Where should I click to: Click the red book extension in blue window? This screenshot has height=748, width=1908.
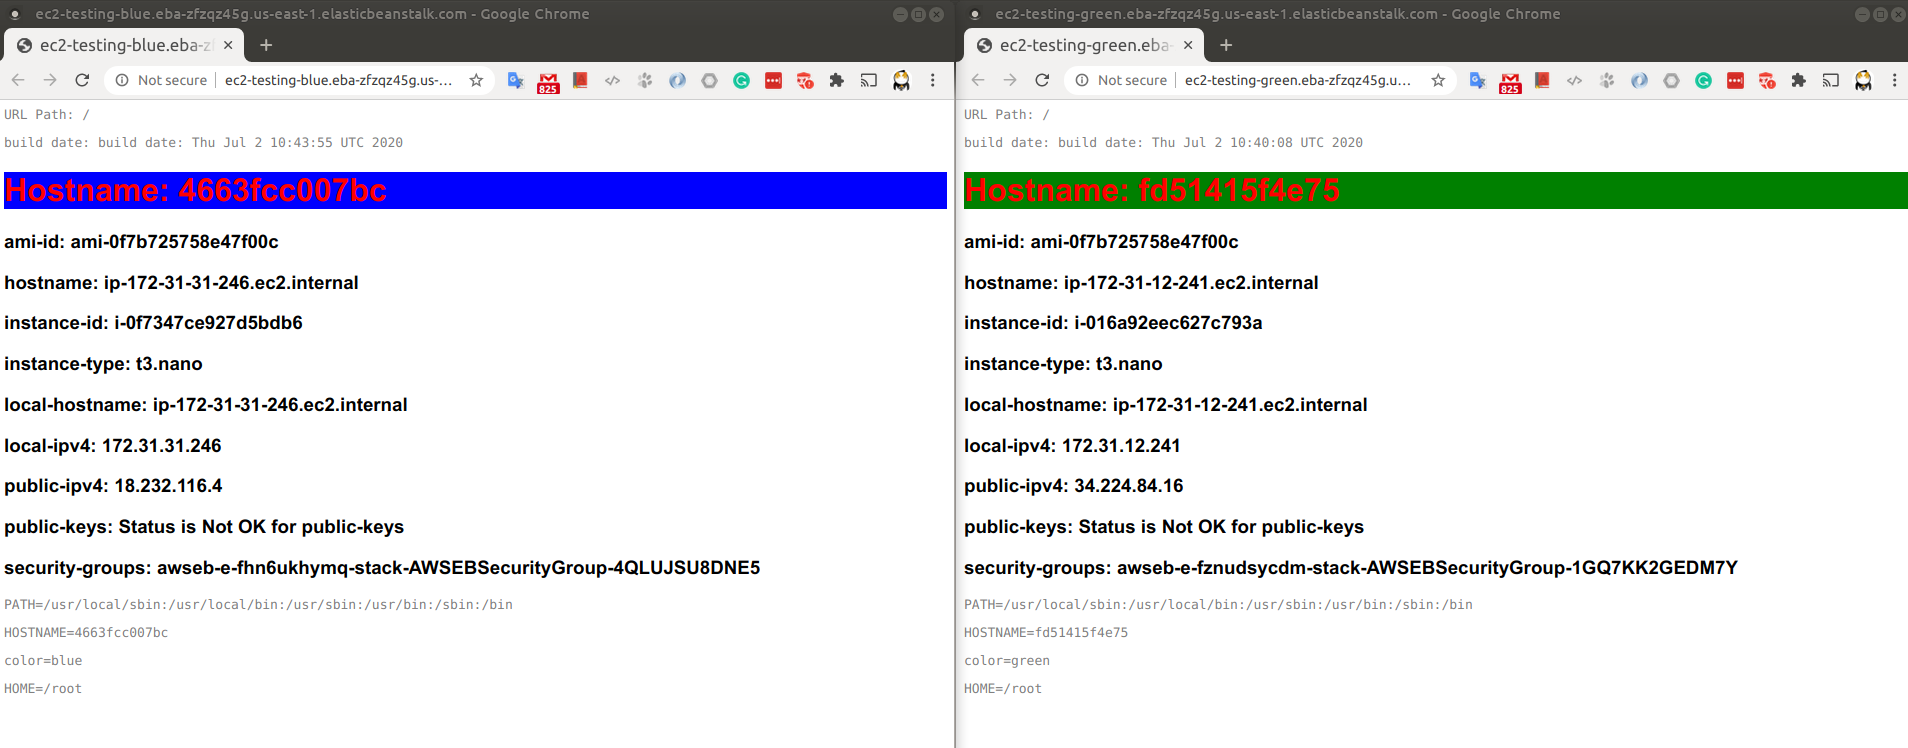(580, 80)
